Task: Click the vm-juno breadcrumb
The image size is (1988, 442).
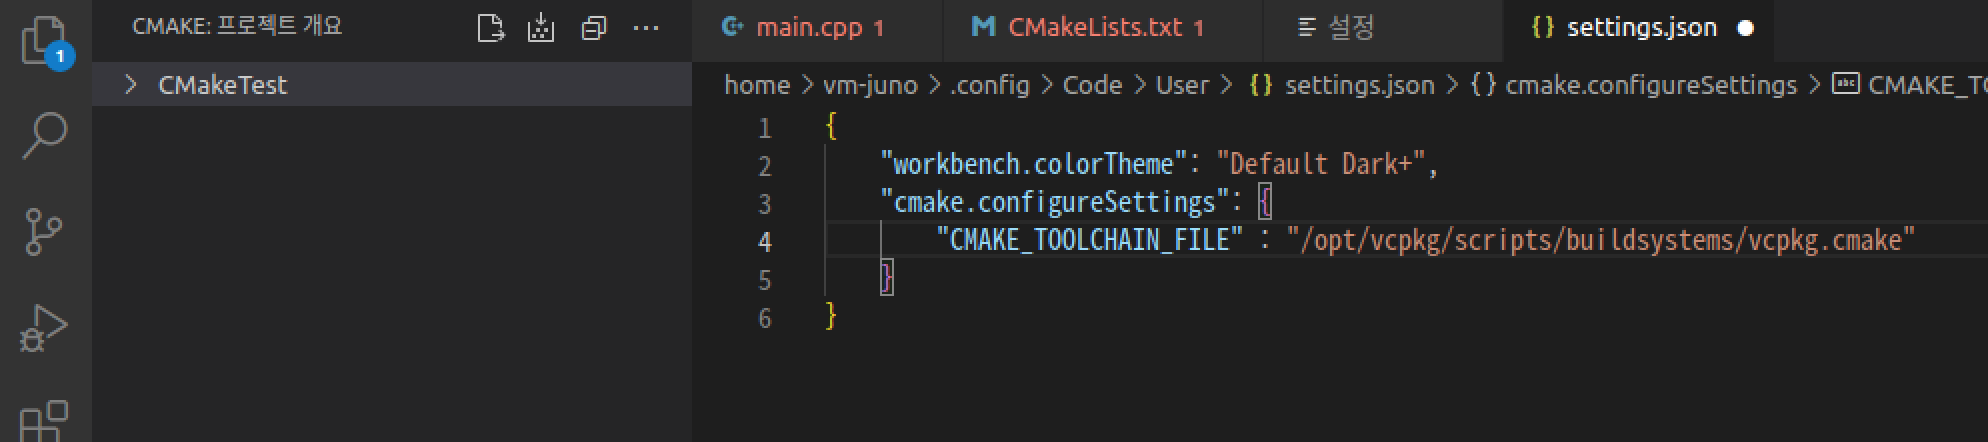Action: pos(870,85)
